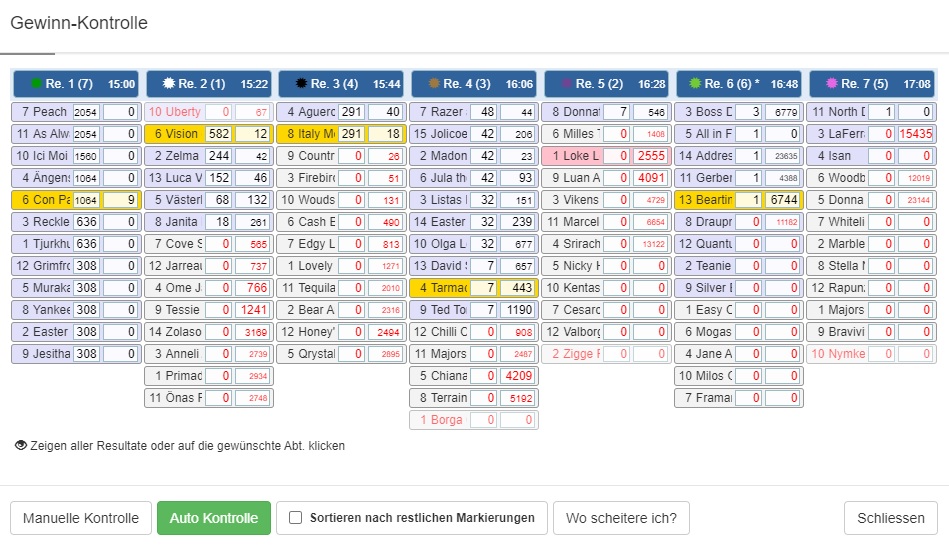Close the dialog with Schliessen

[891, 518]
